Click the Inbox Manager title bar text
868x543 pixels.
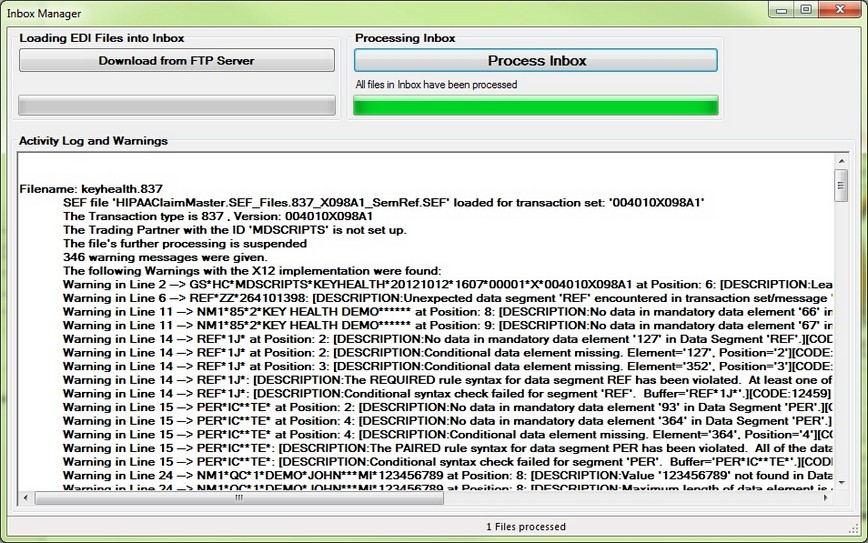tap(45, 13)
